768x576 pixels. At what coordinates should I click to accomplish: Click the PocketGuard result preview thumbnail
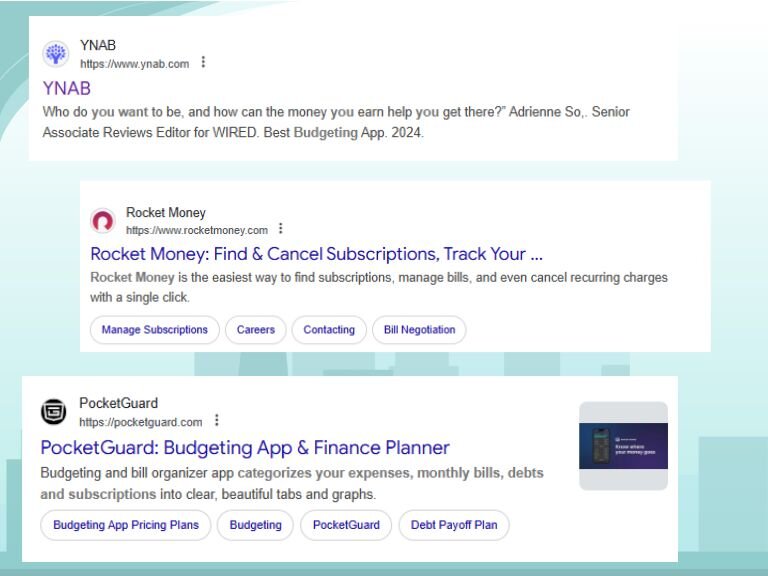(x=623, y=446)
